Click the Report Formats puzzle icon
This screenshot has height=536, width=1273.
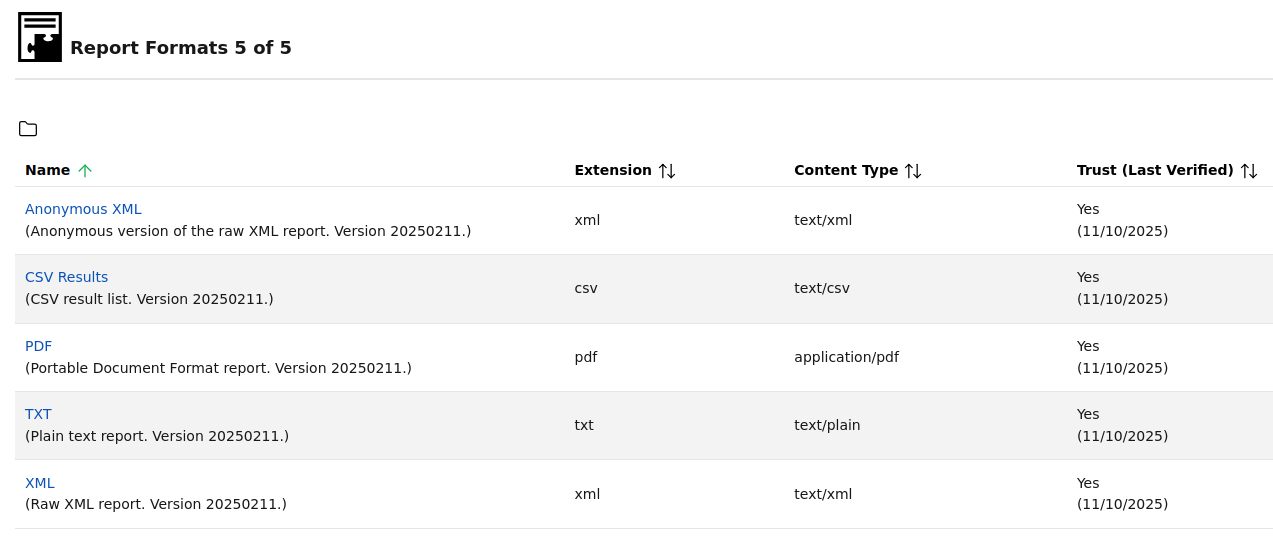click(x=40, y=37)
